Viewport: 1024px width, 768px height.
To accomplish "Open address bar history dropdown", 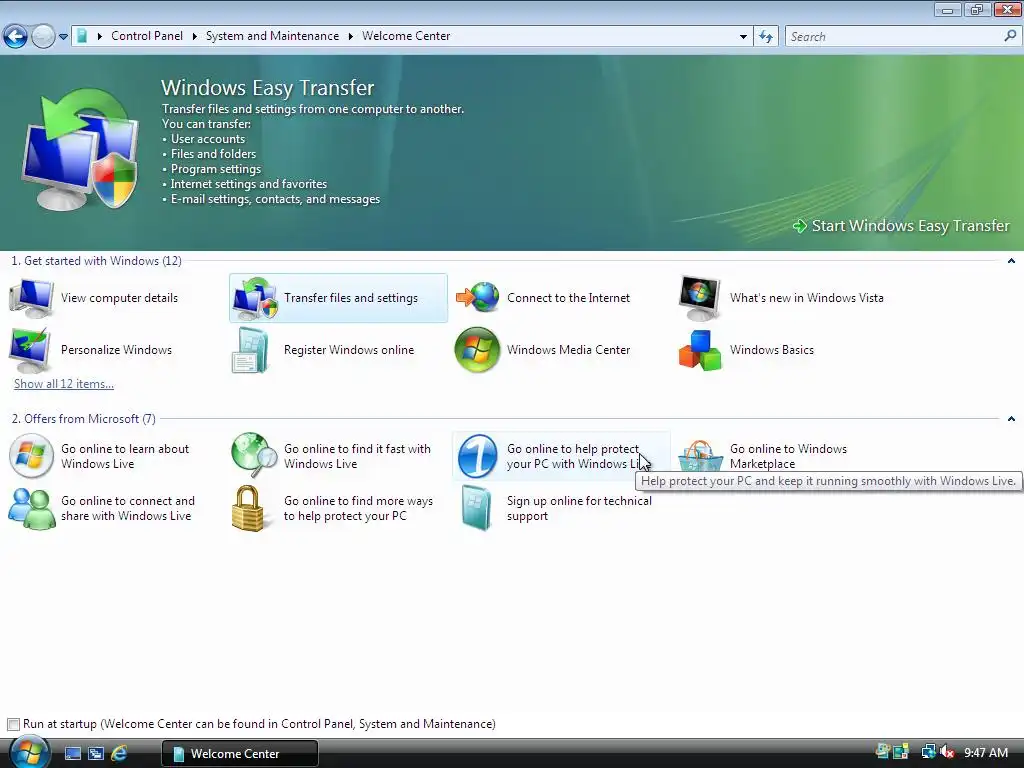I will pos(743,37).
